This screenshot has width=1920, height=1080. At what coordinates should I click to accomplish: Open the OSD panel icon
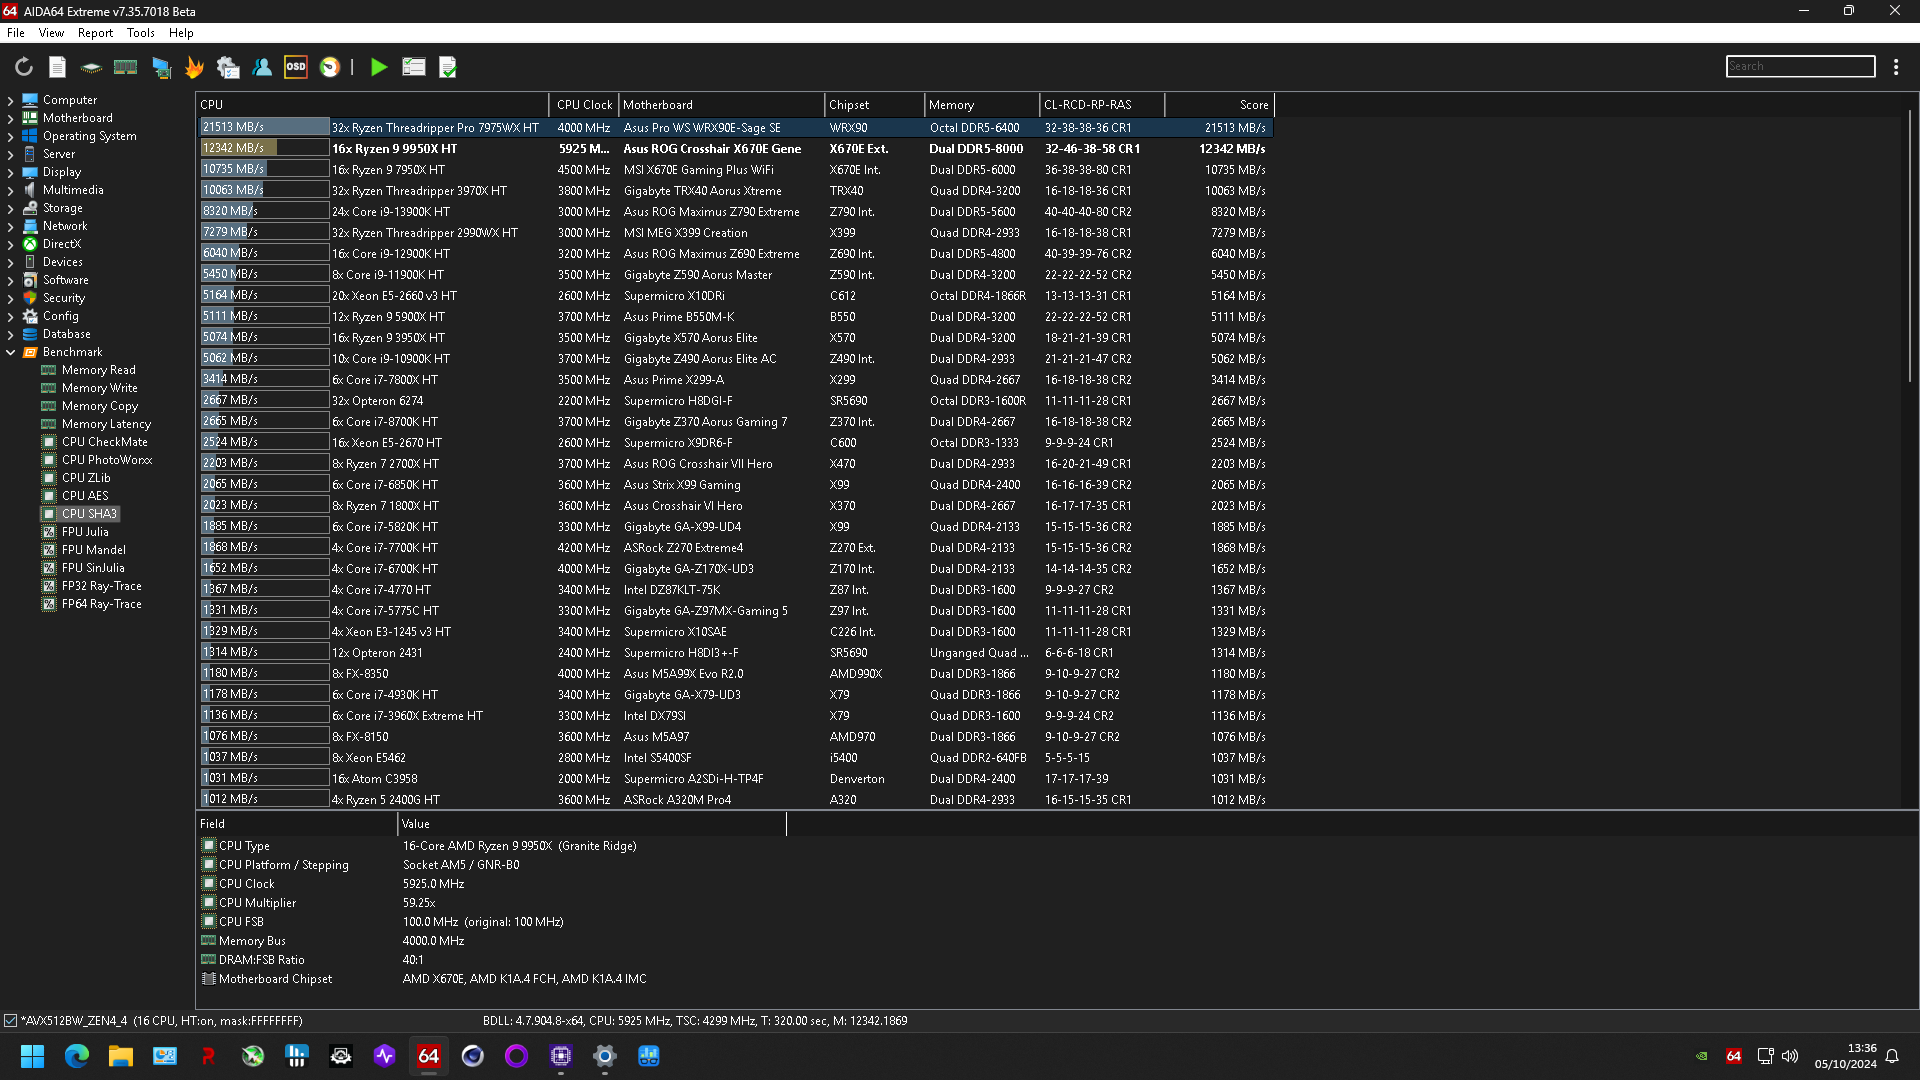pyautogui.click(x=296, y=67)
